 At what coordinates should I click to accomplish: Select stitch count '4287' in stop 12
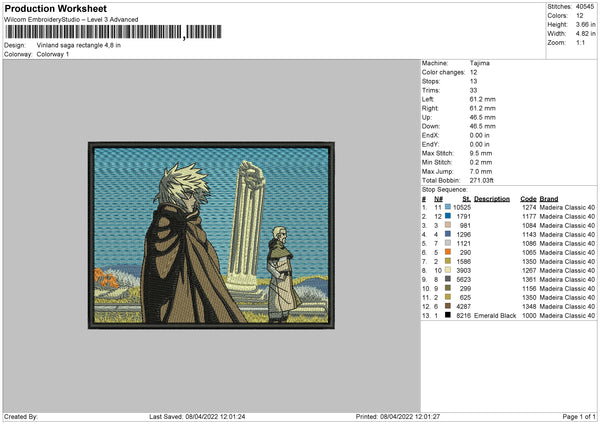click(463, 307)
